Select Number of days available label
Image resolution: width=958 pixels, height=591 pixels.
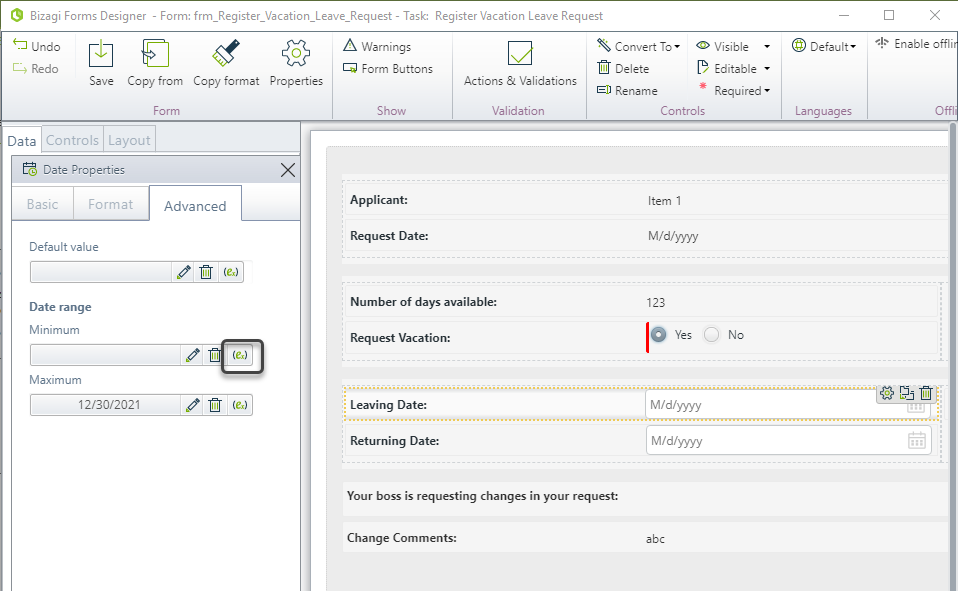(x=423, y=302)
